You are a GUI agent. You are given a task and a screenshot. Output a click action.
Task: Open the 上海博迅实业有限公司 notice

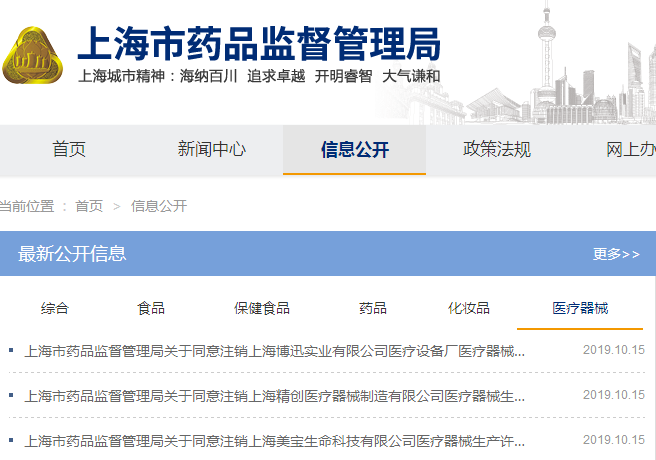click(x=274, y=351)
